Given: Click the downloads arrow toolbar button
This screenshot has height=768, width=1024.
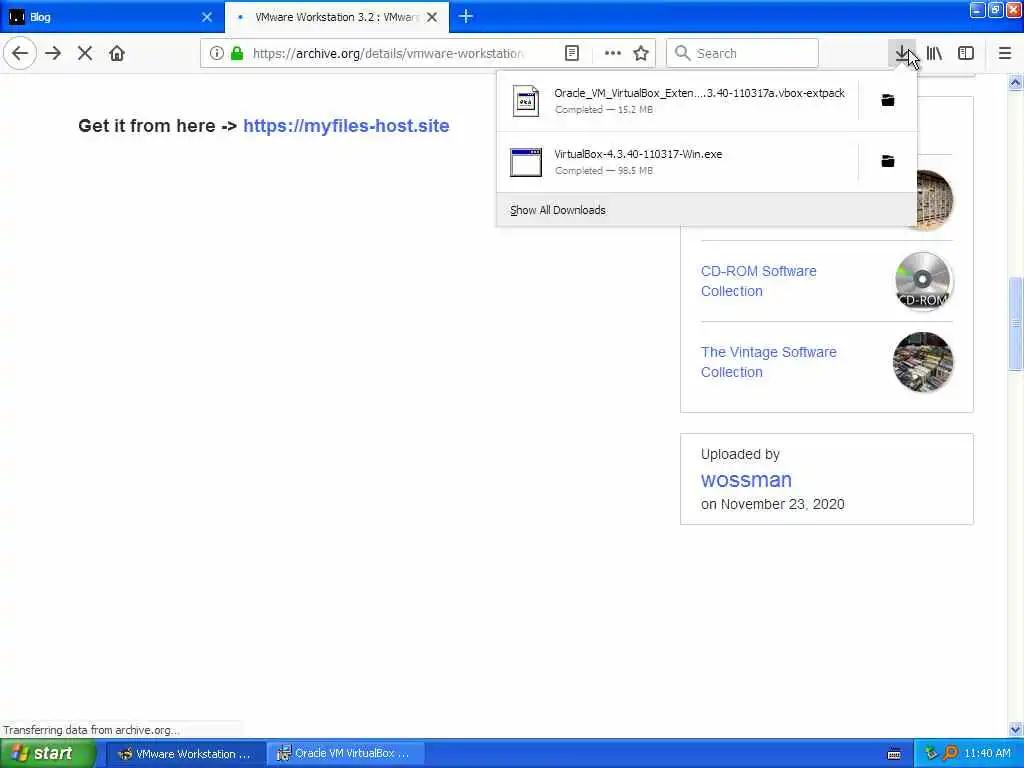Looking at the screenshot, I should click(x=902, y=53).
